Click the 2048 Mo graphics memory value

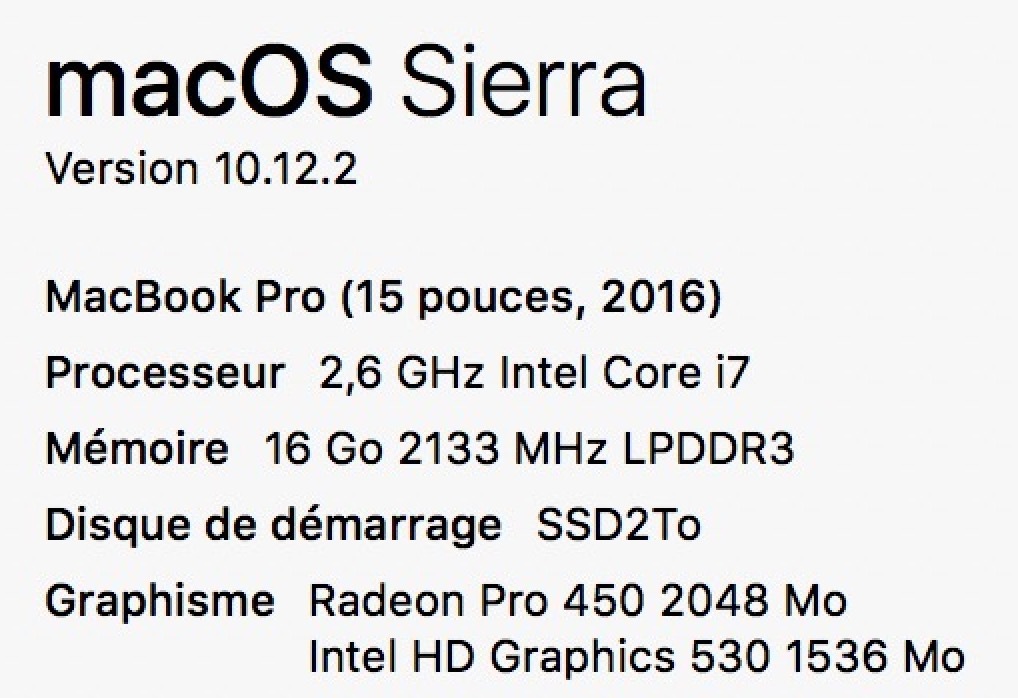(754, 600)
